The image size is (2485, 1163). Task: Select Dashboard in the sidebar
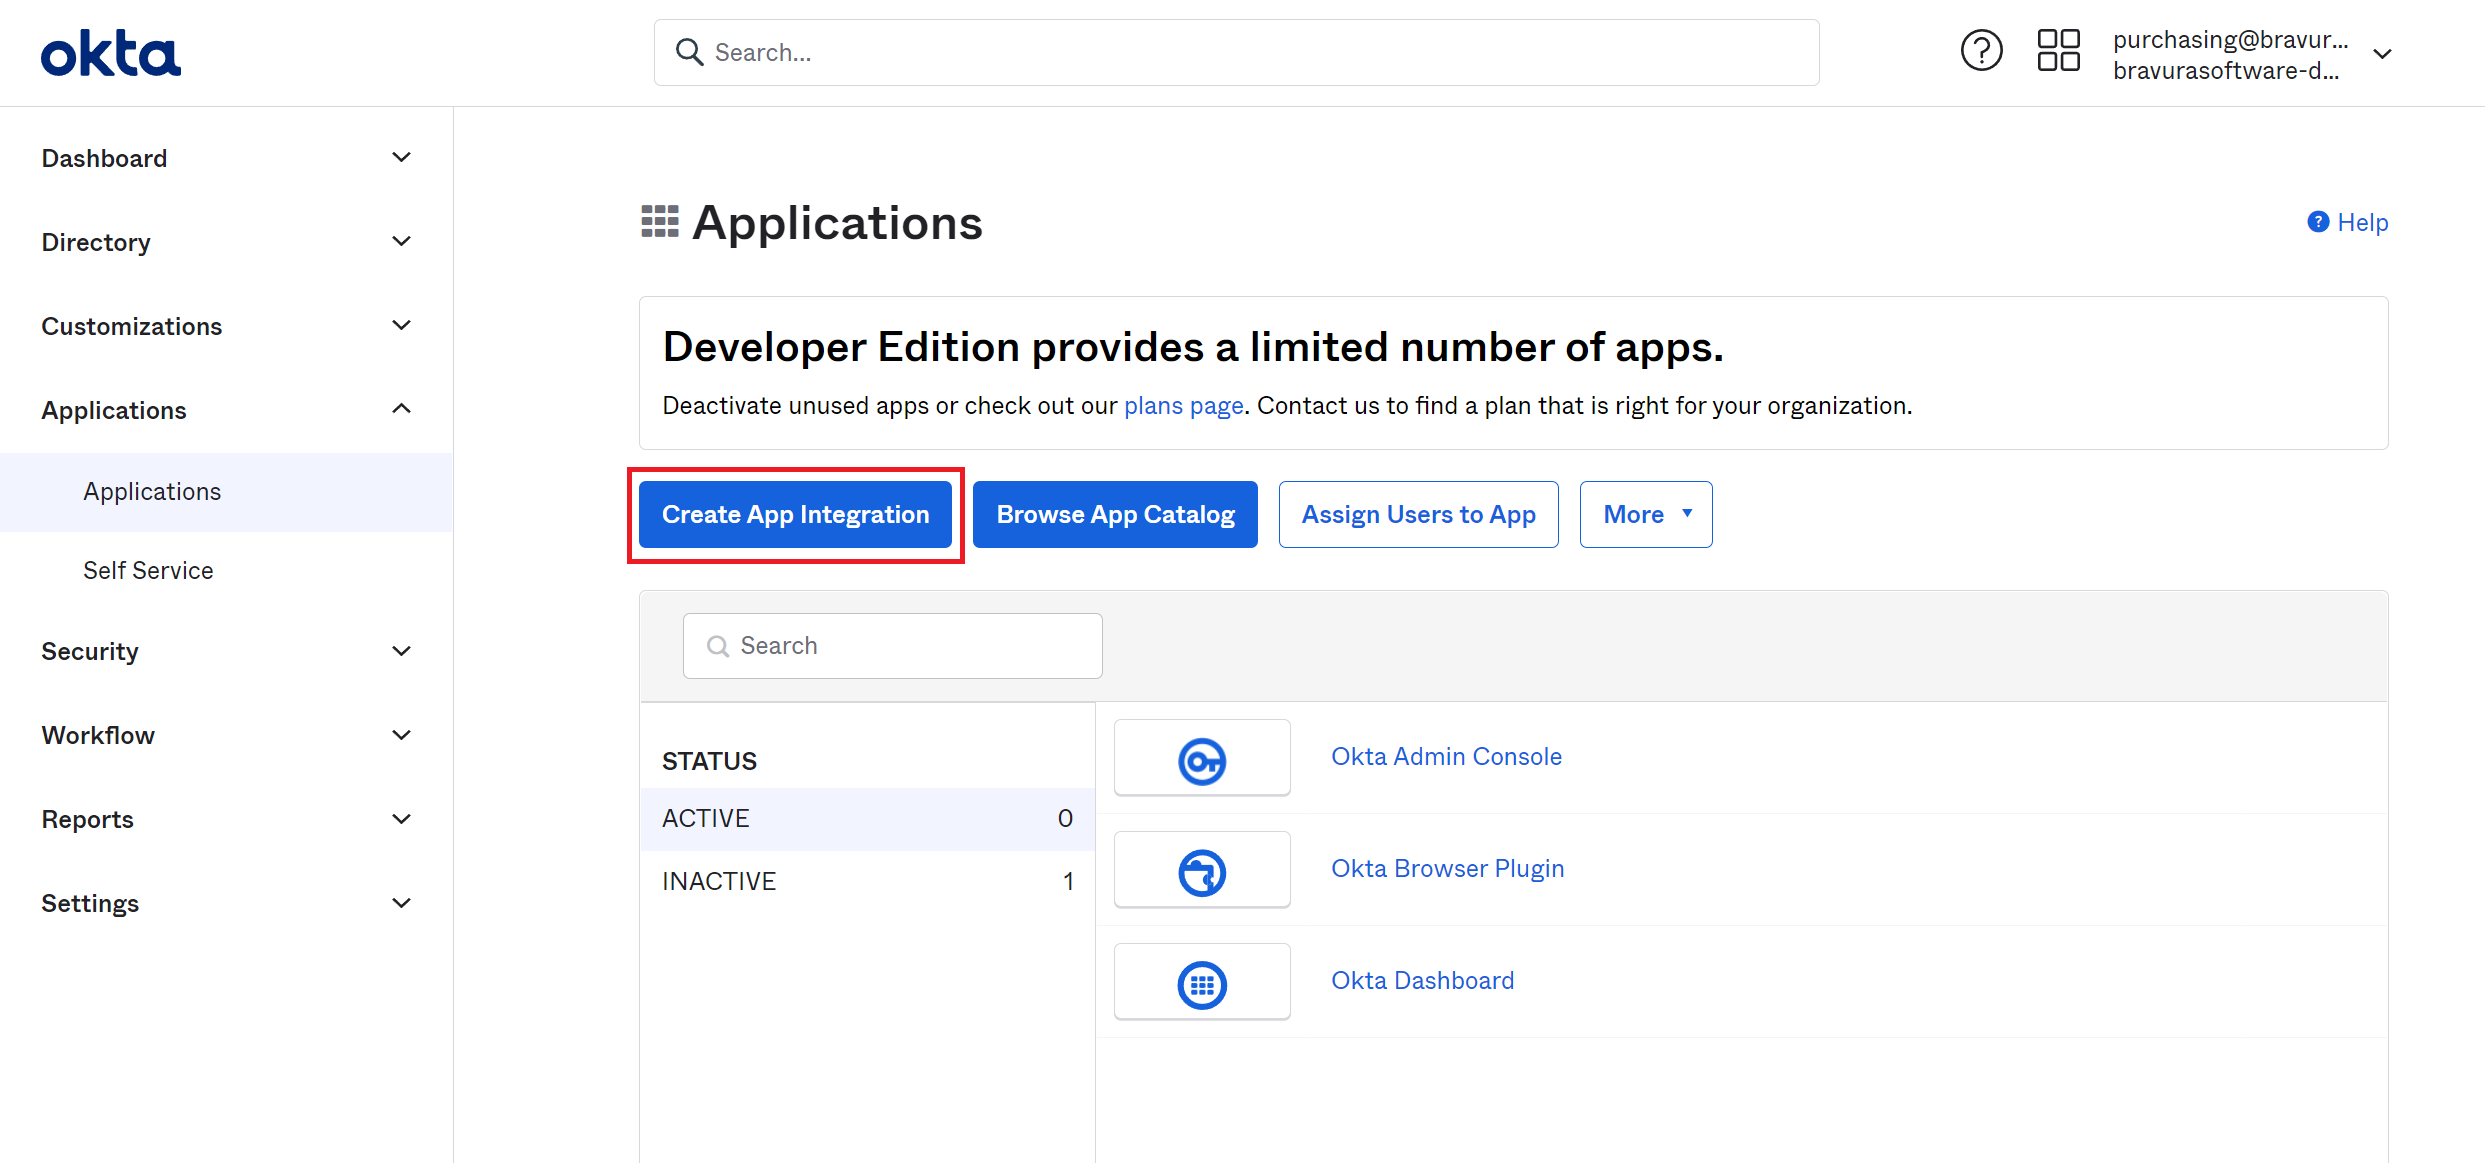tap(104, 158)
